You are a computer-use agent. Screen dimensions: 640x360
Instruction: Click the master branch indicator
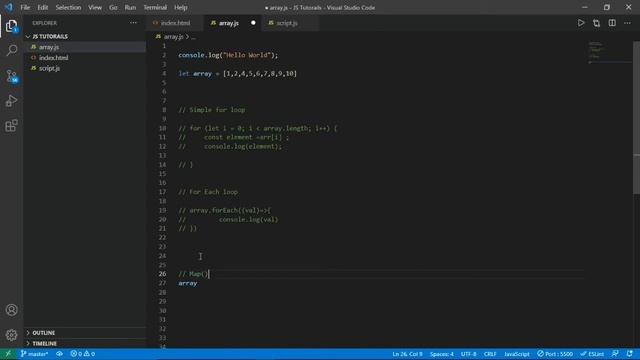tap(34, 354)
